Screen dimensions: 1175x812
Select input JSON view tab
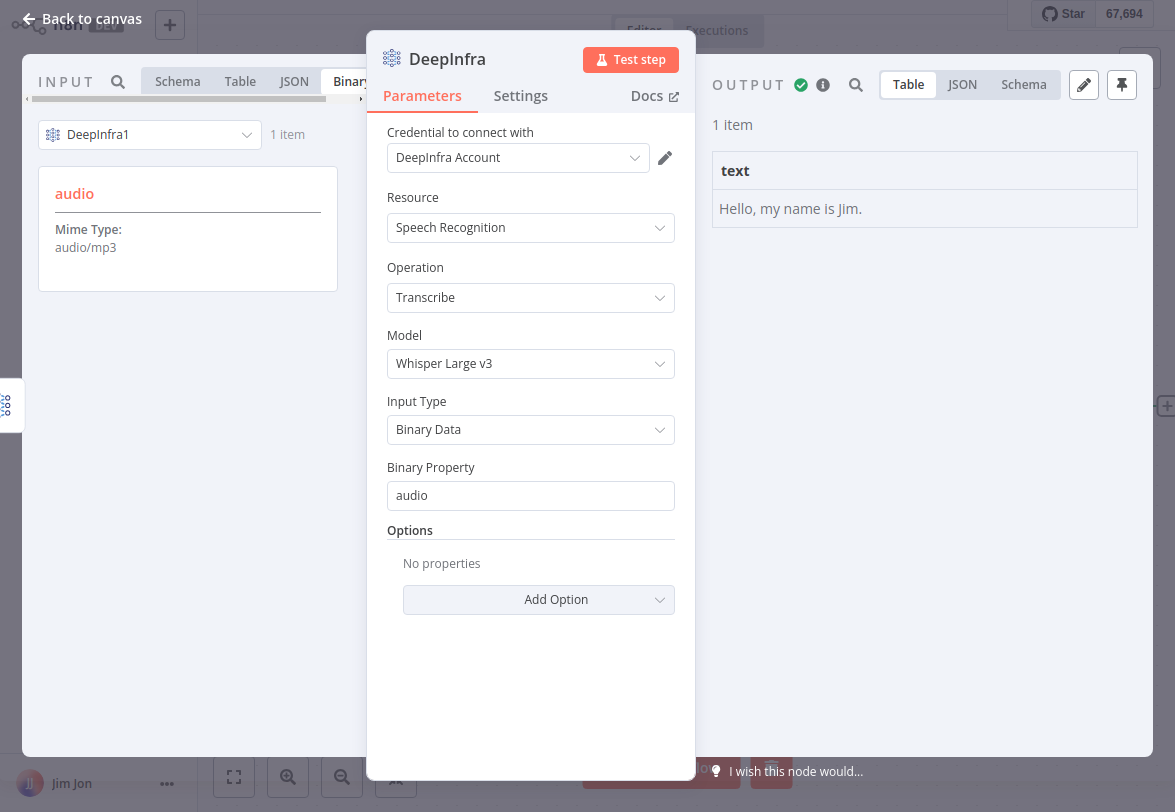pyautogui.click(x=294, y=82)
